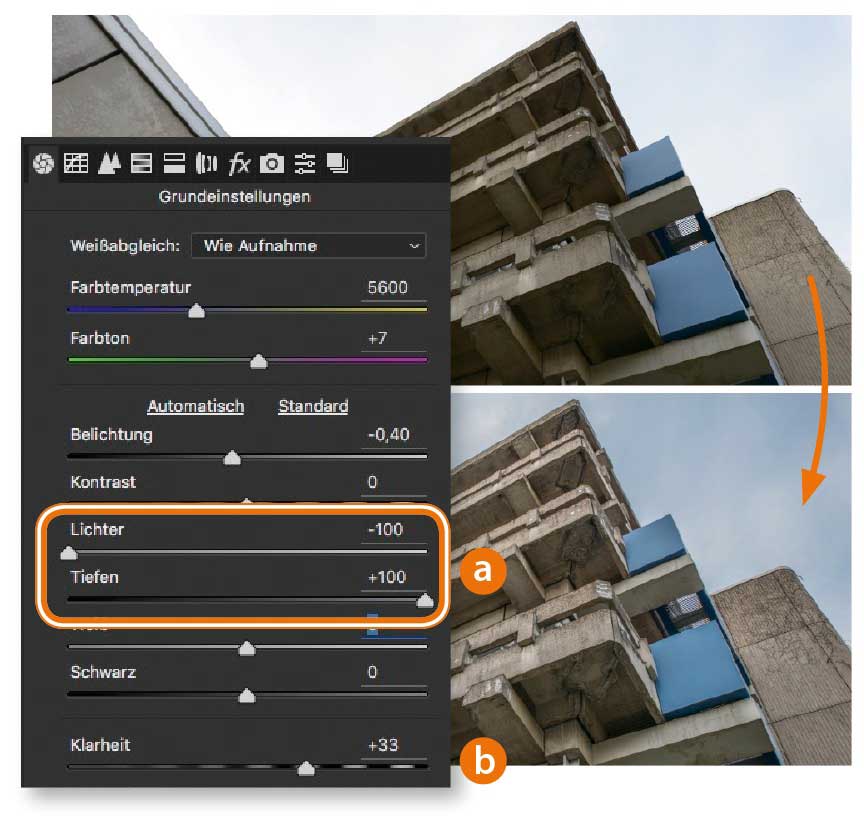Open the camera calibration panel icon
Screen dimensions: 864x816
point(272,163)
